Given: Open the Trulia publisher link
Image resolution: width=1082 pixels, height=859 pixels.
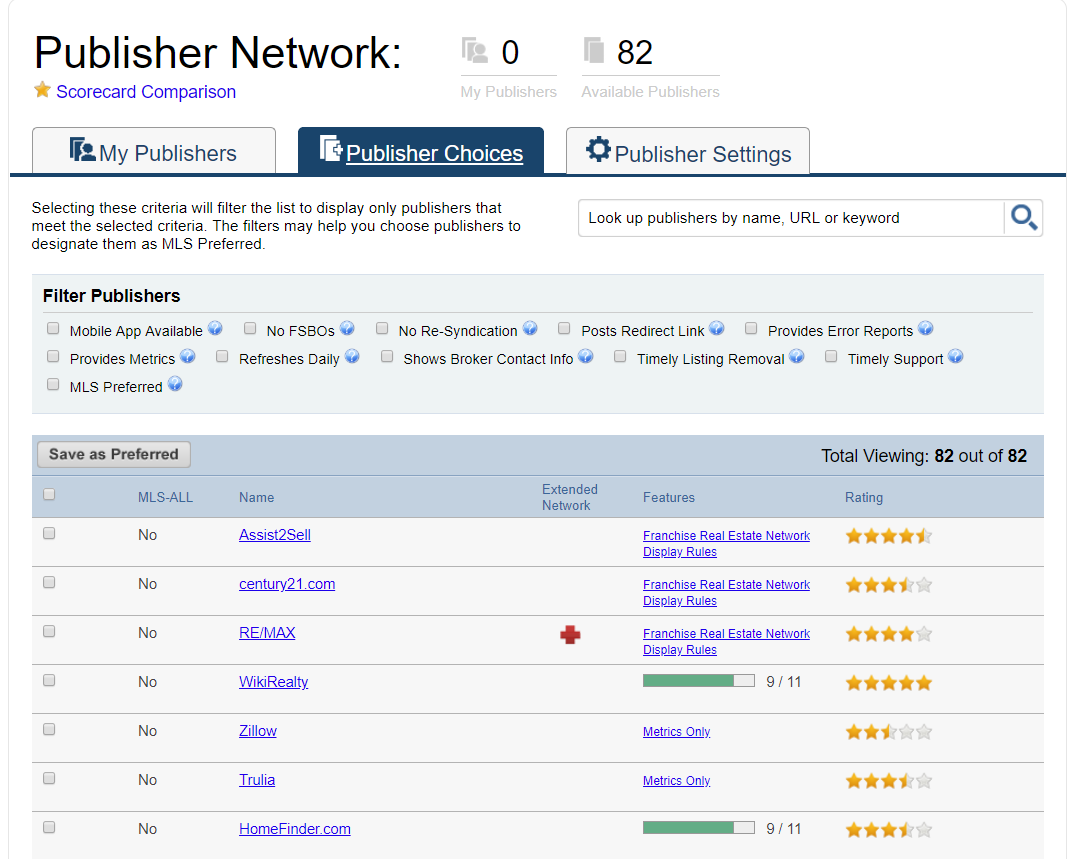Looking at the screenshot, I should (x=257, y=780).
